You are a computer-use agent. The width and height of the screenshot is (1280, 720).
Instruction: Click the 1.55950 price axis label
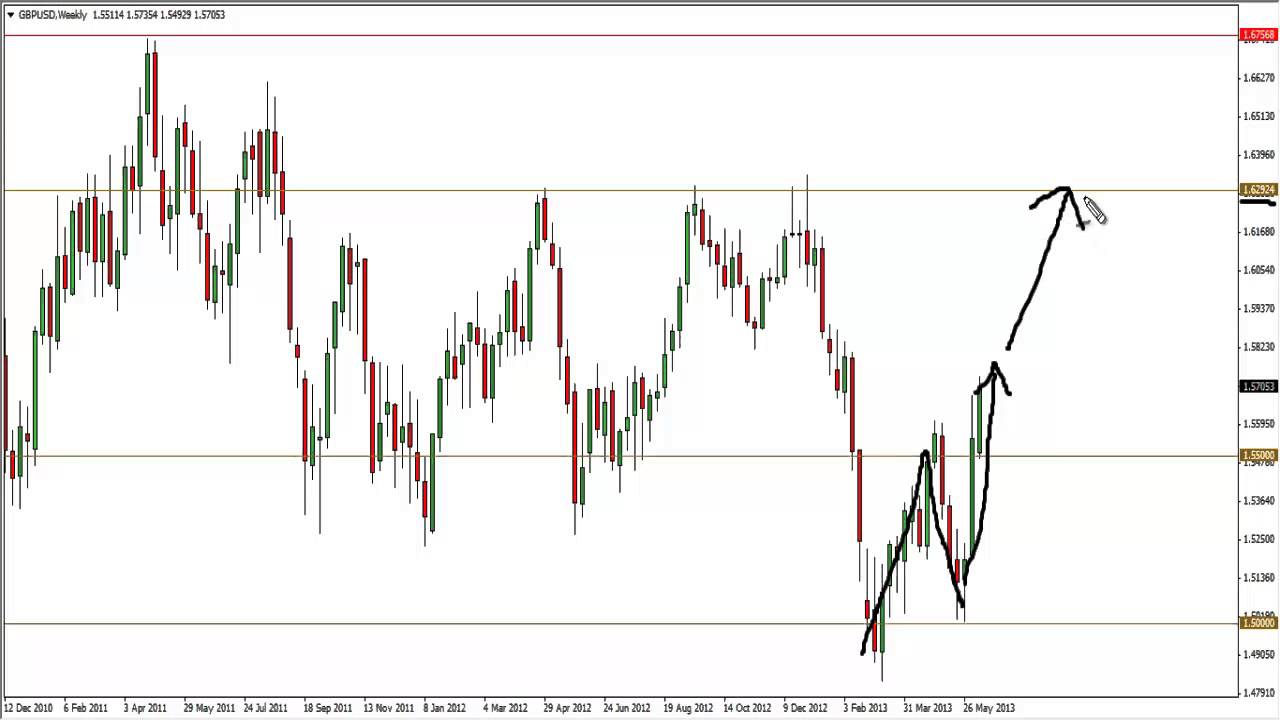click(x=1261, y=424)
